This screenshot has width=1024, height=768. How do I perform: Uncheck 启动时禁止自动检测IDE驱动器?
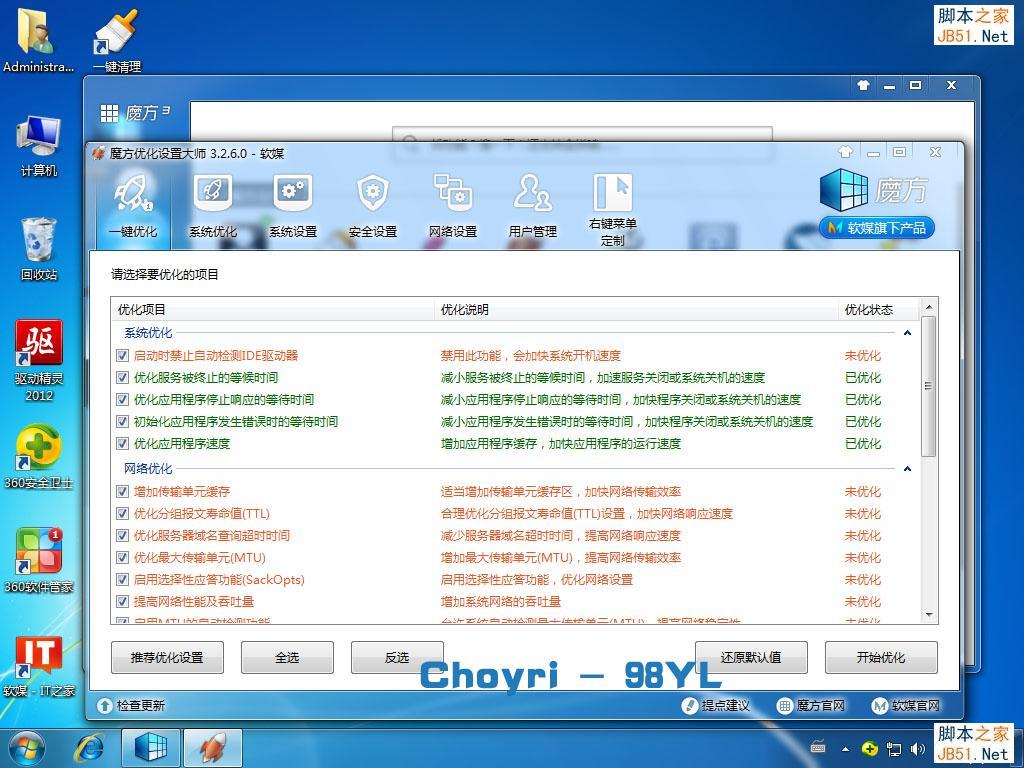tap(122, 354)
